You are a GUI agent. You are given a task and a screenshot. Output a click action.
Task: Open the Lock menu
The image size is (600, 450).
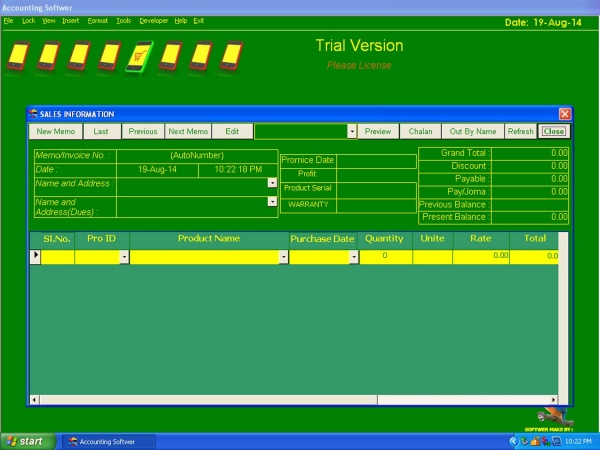(28, 21)
